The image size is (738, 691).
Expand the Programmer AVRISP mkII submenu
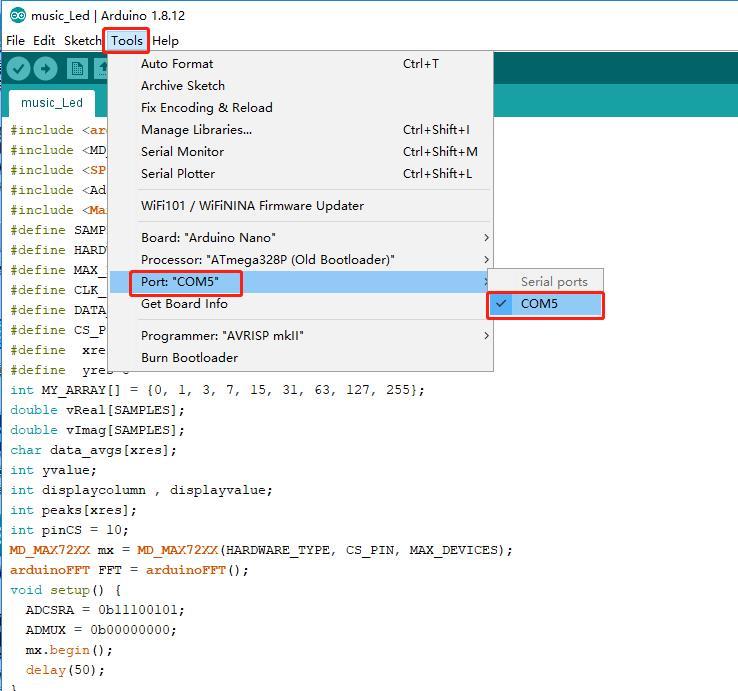[301, 336]
